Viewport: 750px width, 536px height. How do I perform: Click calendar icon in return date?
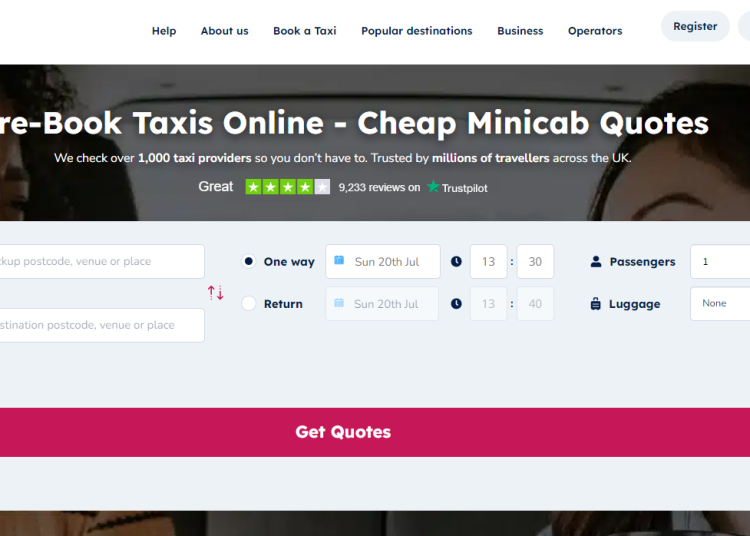[x=339, y=303]
